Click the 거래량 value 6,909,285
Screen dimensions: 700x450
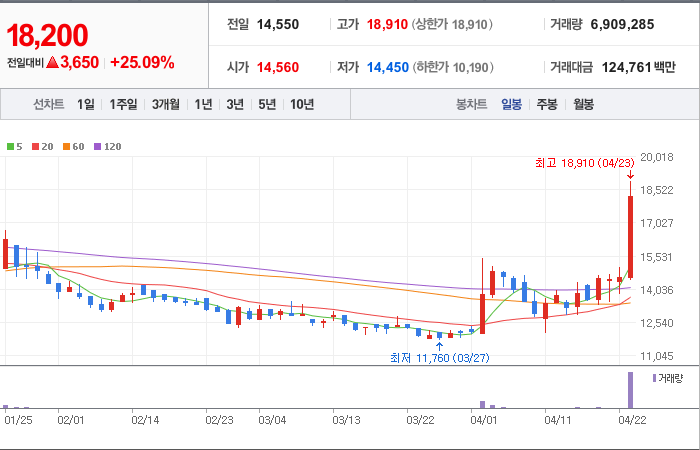[622, 24]
